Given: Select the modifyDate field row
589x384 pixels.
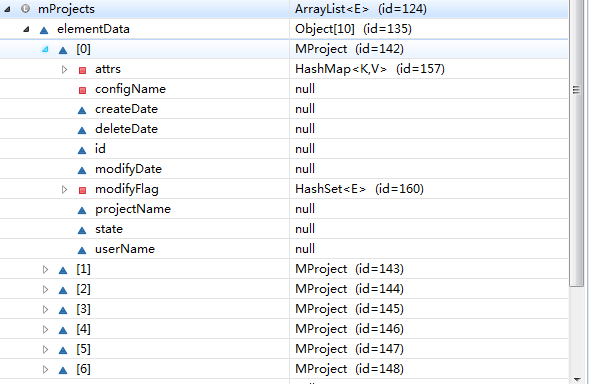Looking at the screenshot, I should point(284,169).
